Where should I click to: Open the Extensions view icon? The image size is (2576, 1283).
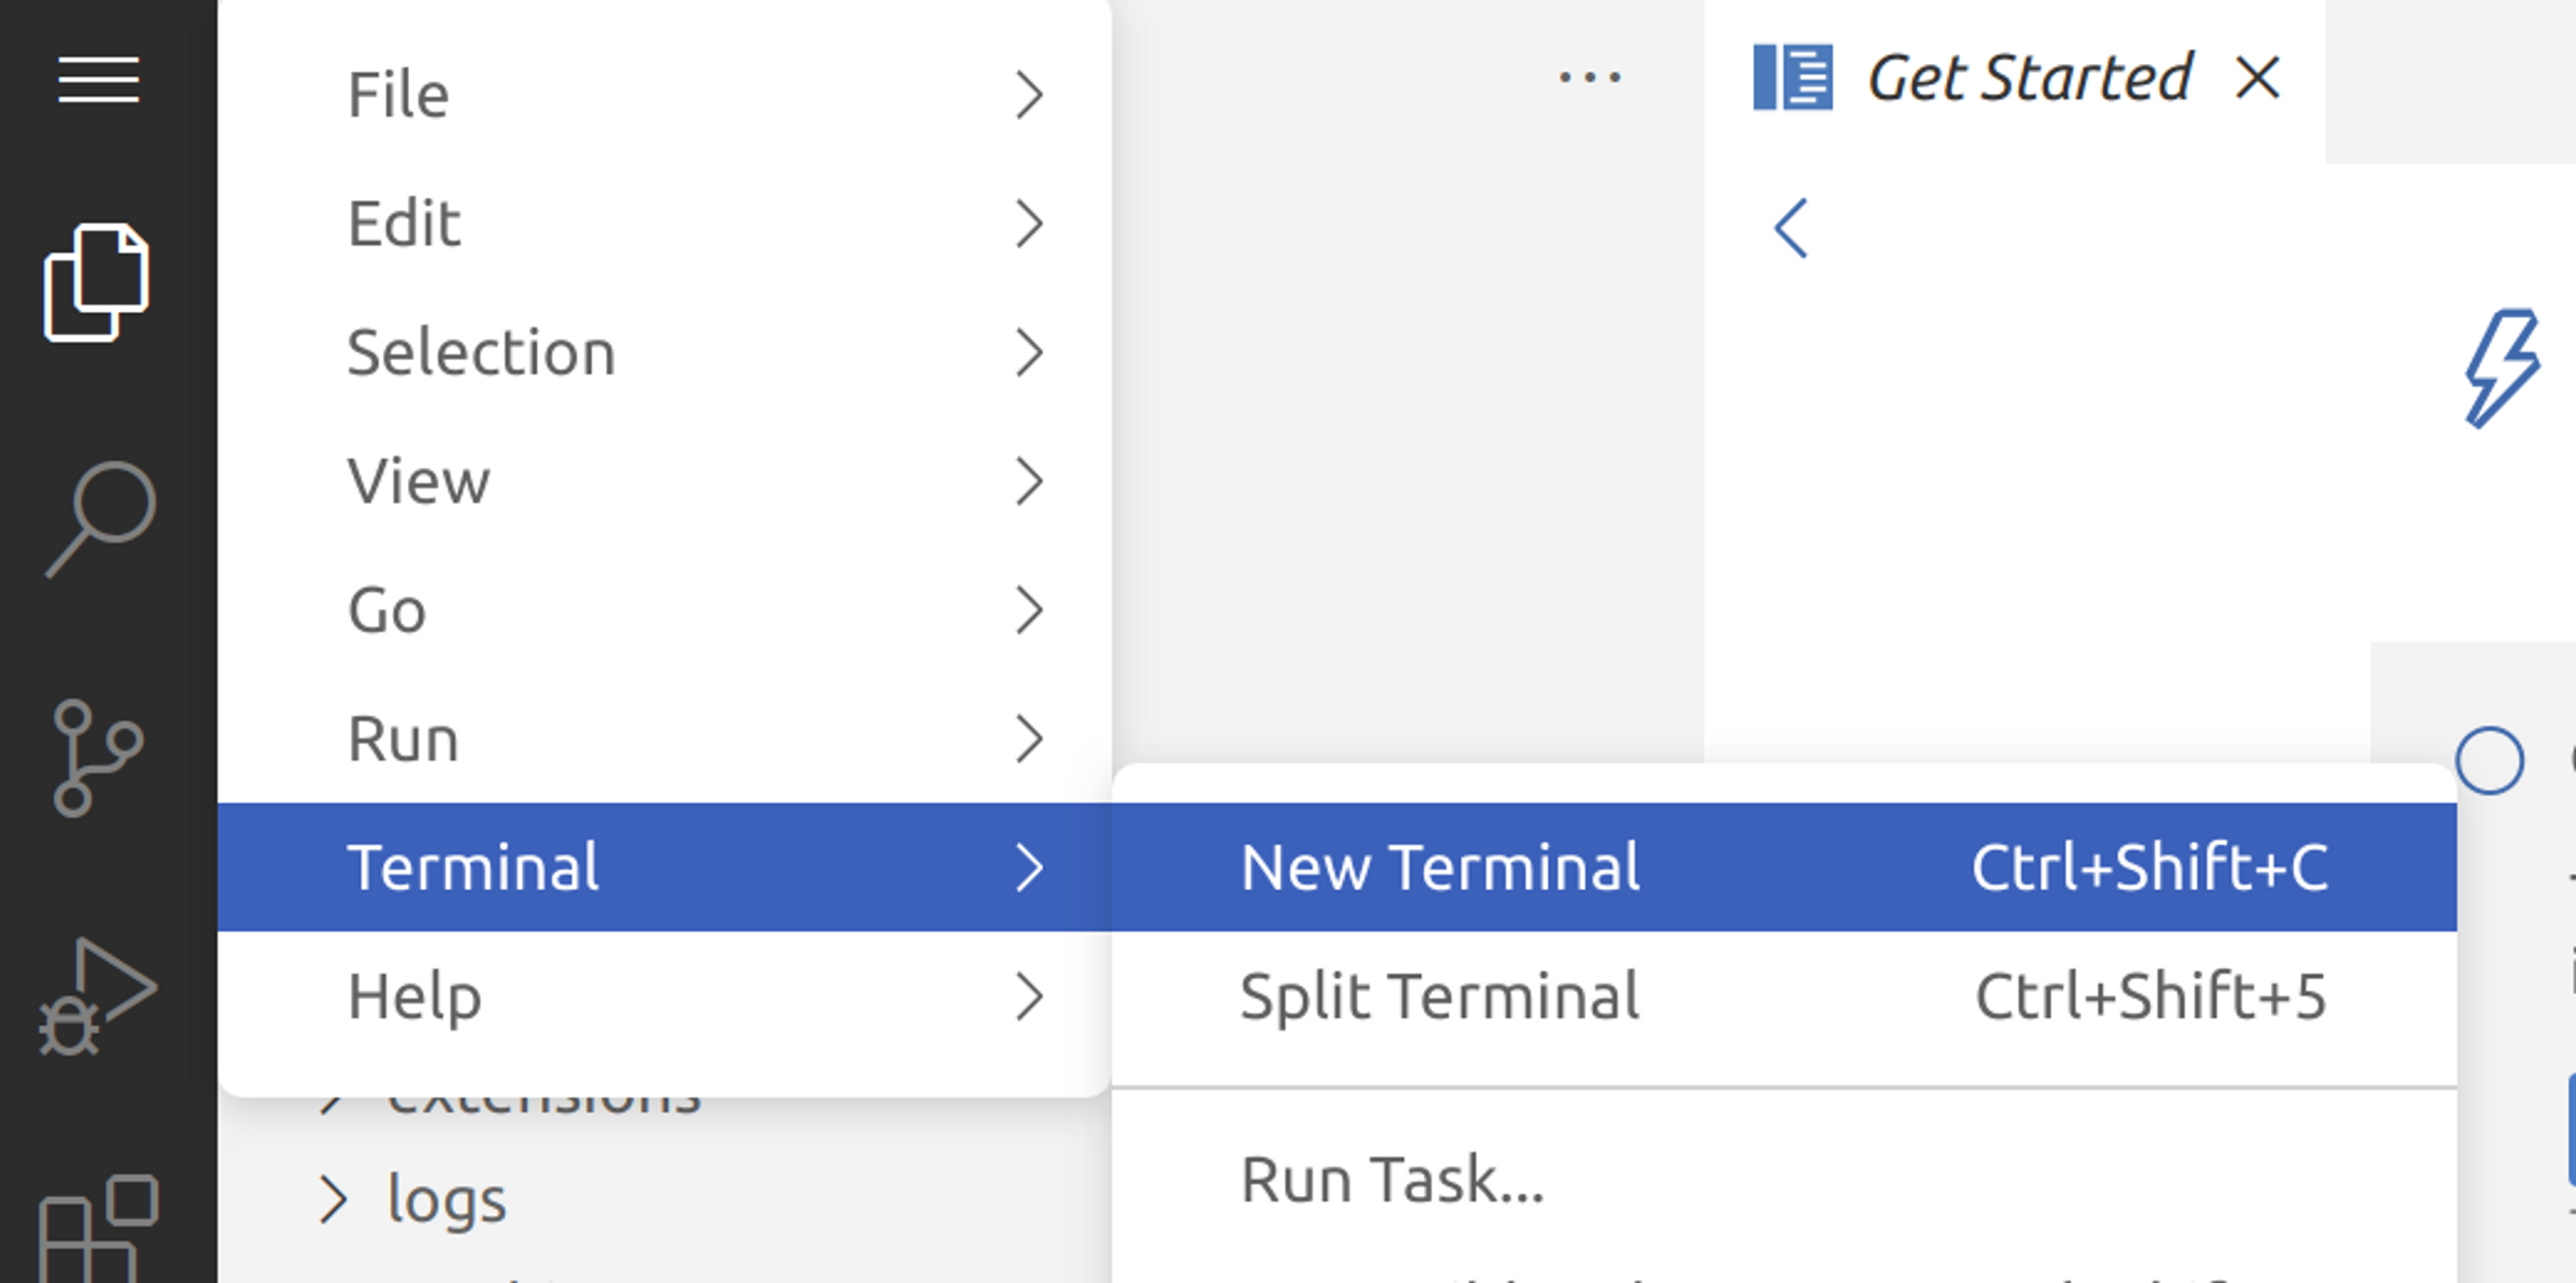point(98,1228)
